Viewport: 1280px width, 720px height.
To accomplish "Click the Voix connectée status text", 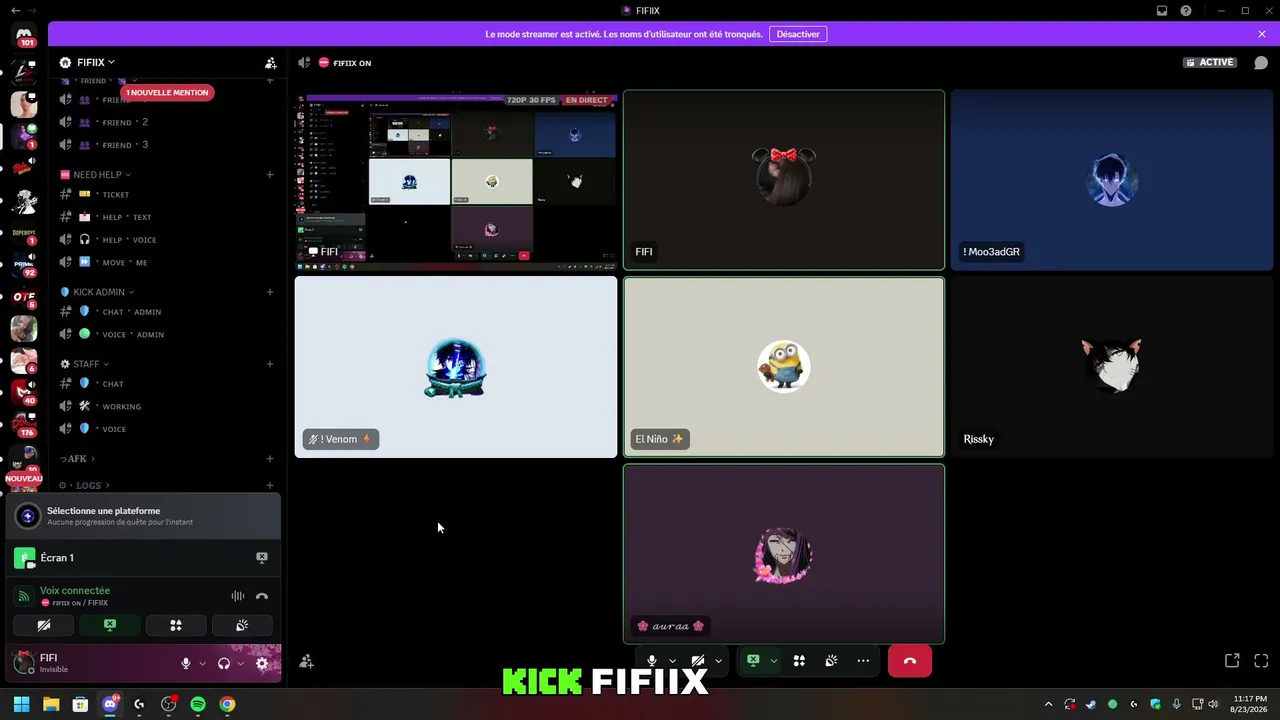I will 75,591.
